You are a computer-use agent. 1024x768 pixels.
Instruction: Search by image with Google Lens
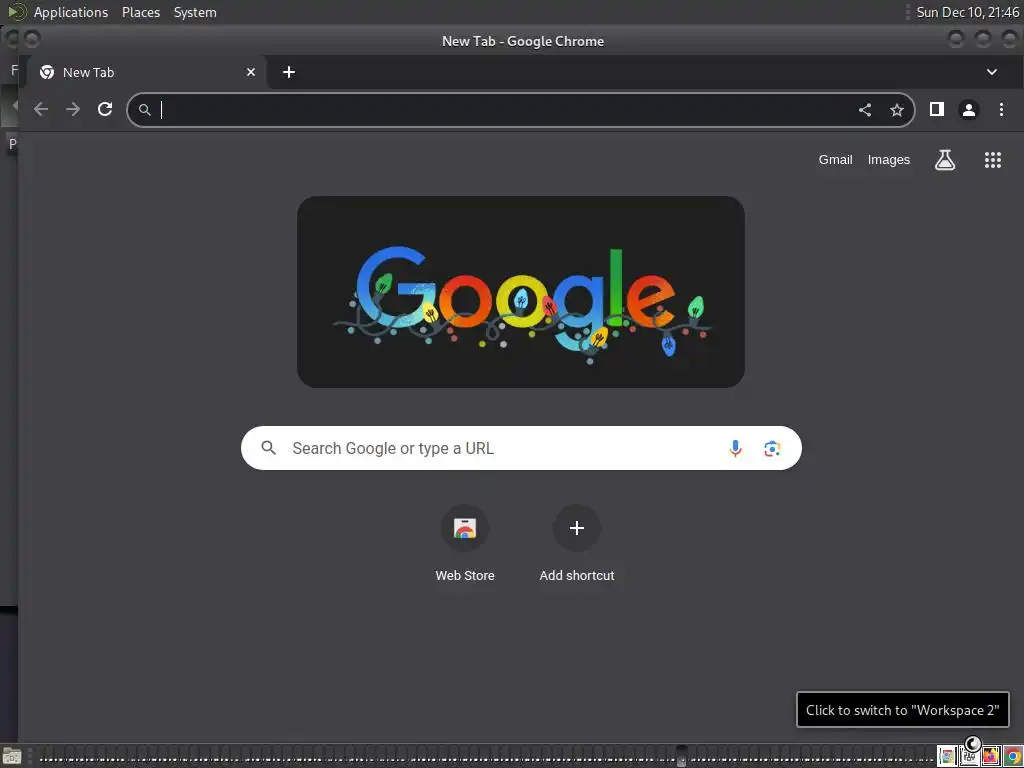pyautogui.click(x=772, y=448)
